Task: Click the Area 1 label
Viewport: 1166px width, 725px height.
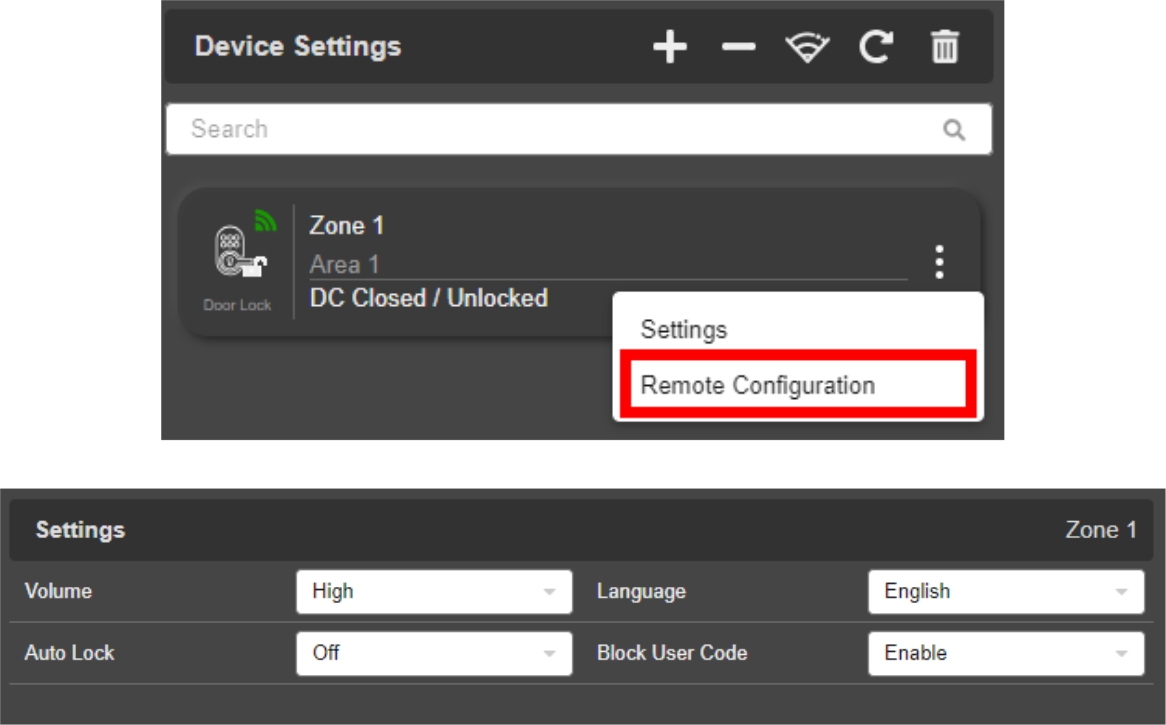Action: (x=344, y=264)
